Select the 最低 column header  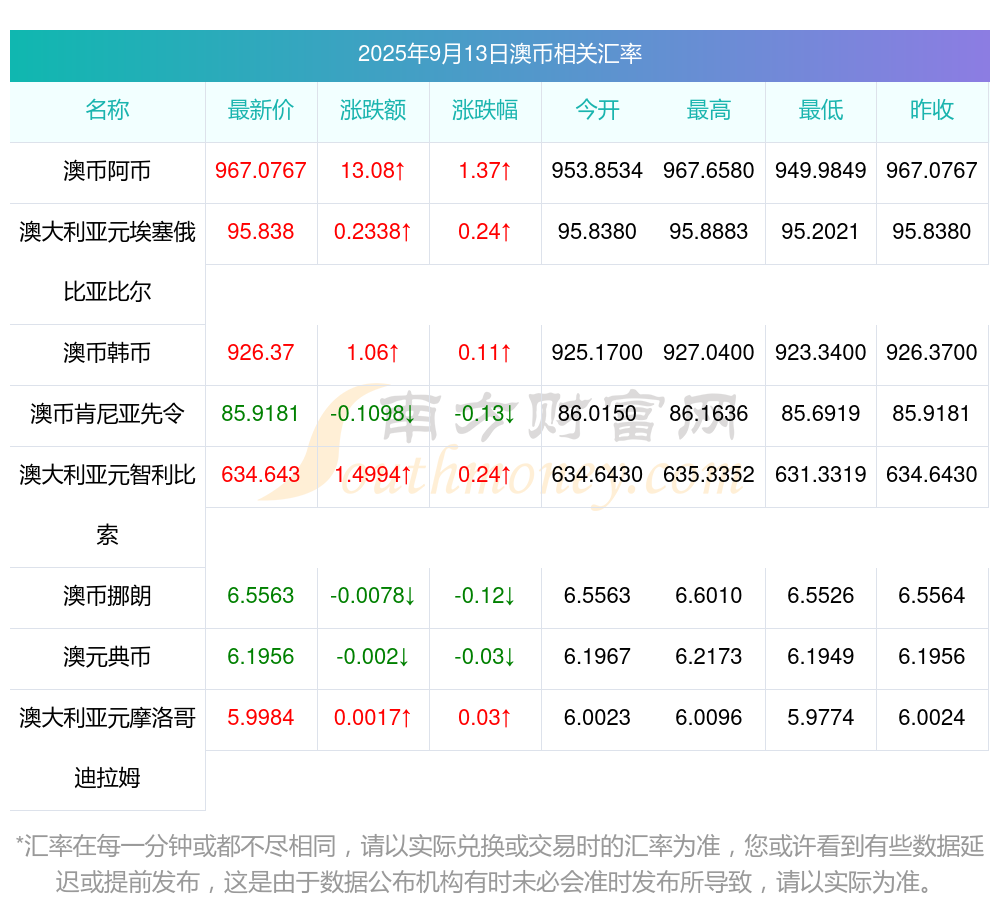tap(821, 110)
